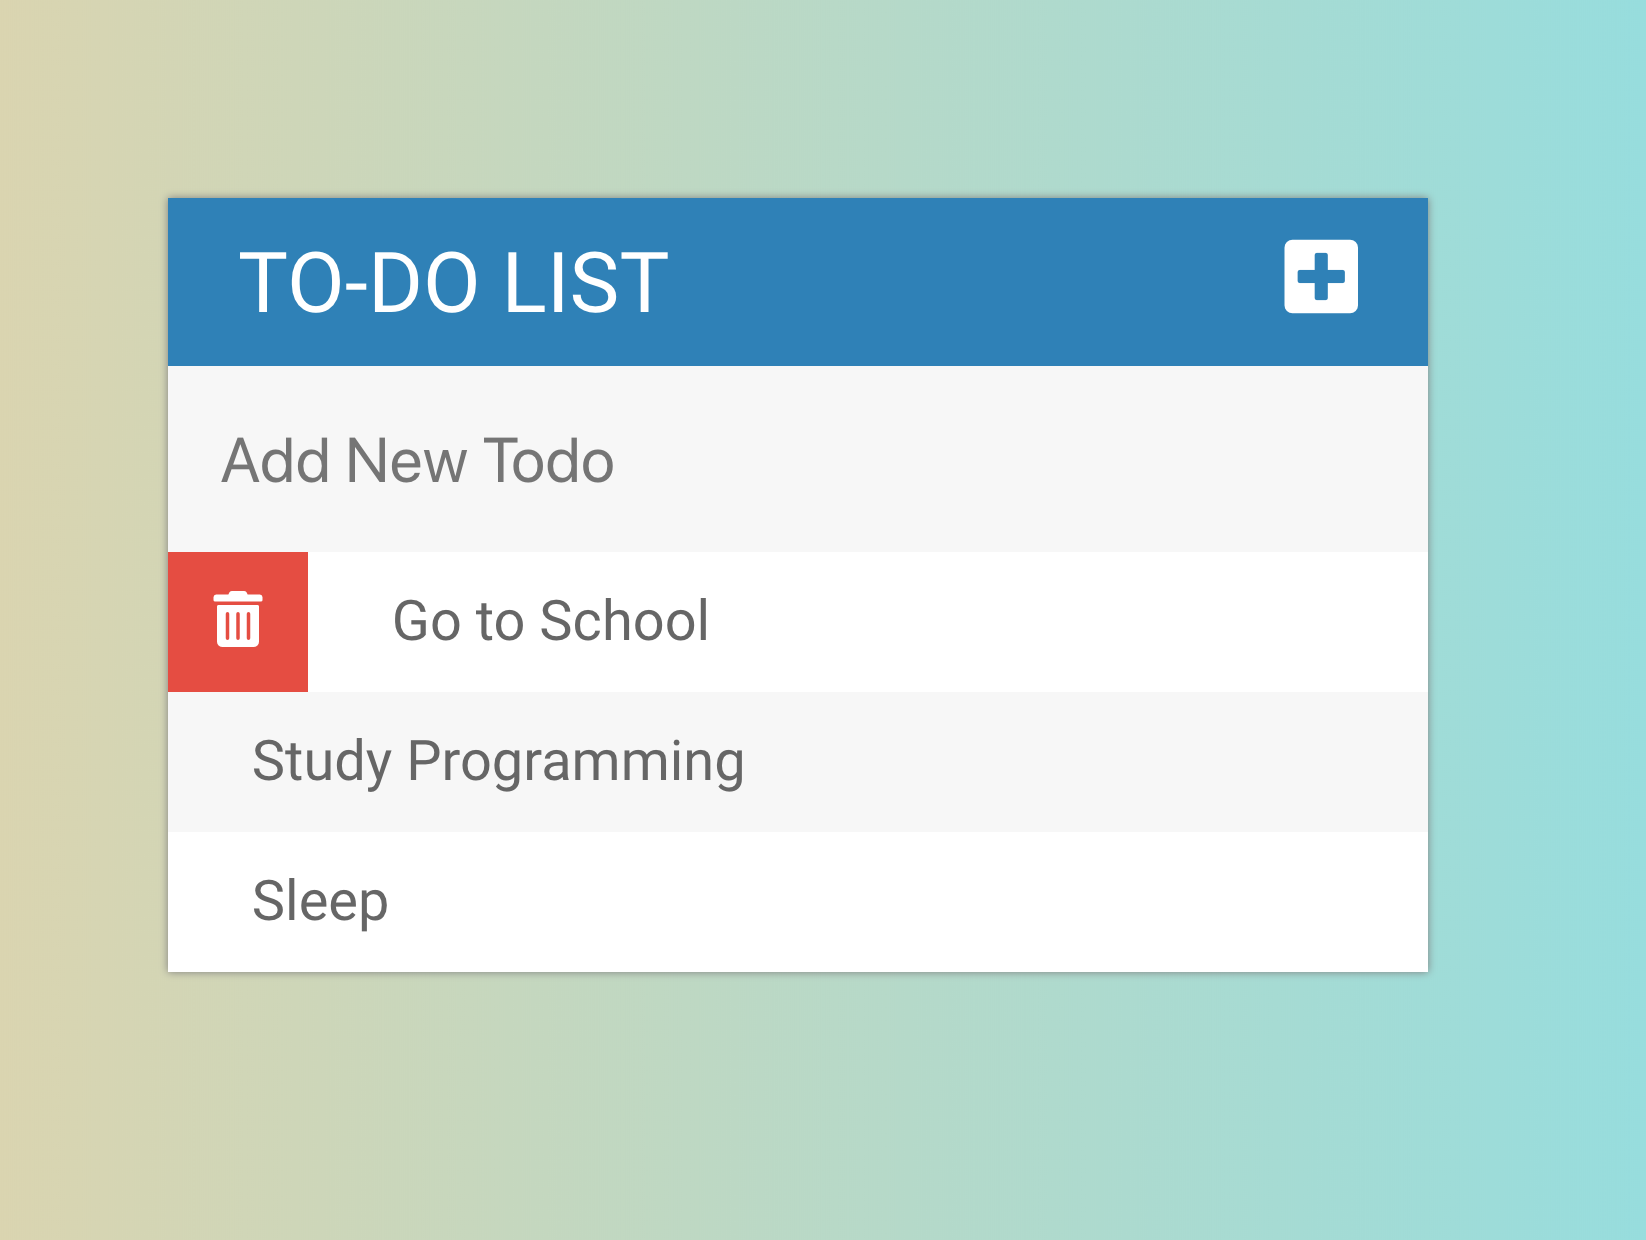Click the "TO-DO LIST" header title
Viewport: 1646px width, 1240px height.
(x=453, y=283)
